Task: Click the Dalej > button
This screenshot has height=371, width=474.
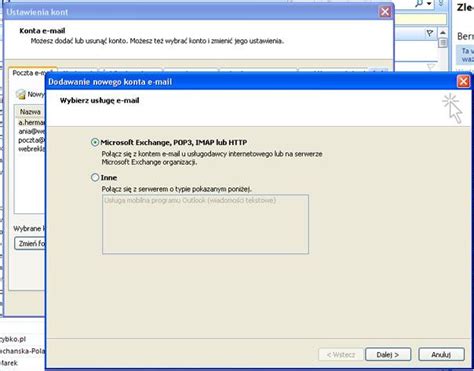Action: 388,354
